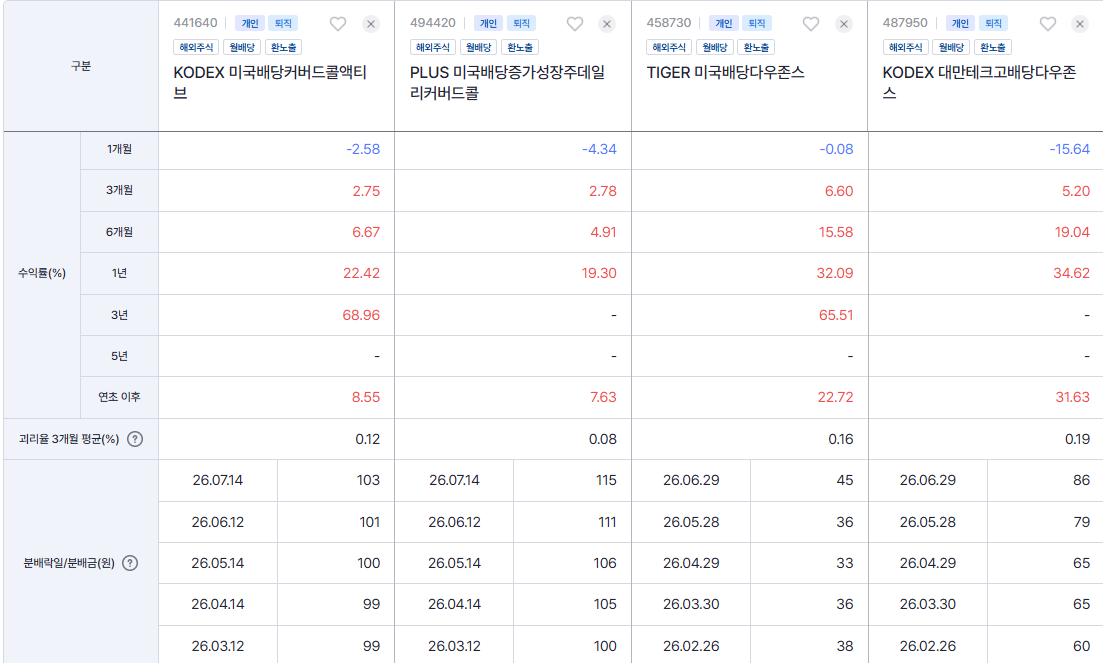Favorite the TIGER 미국배당다우존스 ETF heart
The width and height of the screenshot is (1103, 663).
point(811,24)
